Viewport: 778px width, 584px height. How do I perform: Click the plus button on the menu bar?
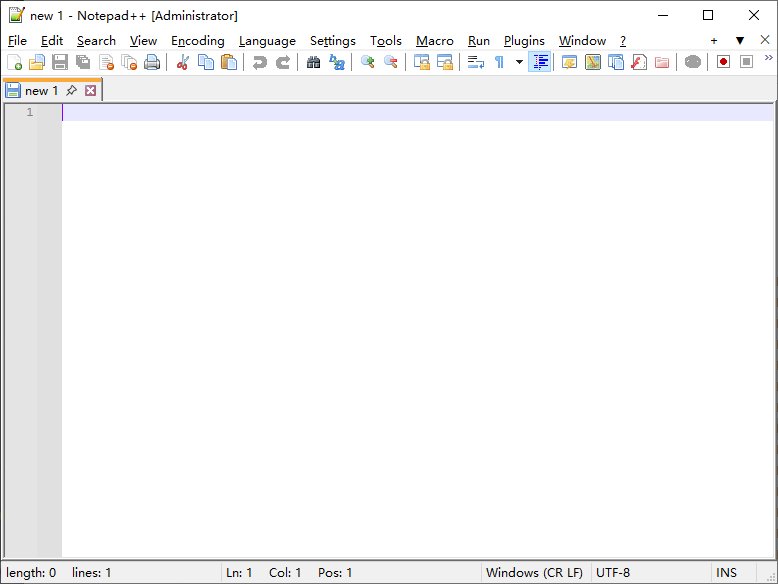coord(713,41)
